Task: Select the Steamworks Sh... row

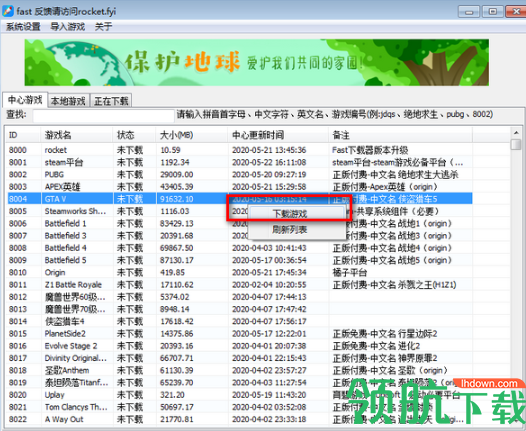Action: coord(240,211)
